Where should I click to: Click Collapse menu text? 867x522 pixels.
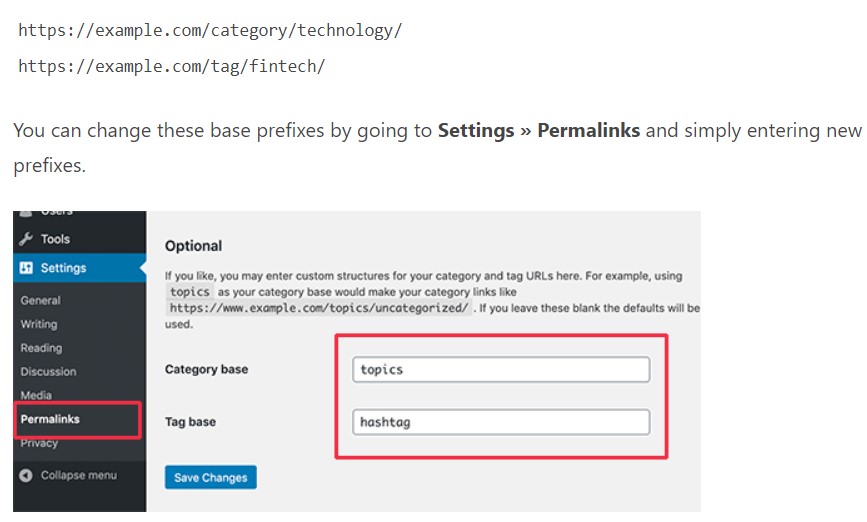coord(79,475)
